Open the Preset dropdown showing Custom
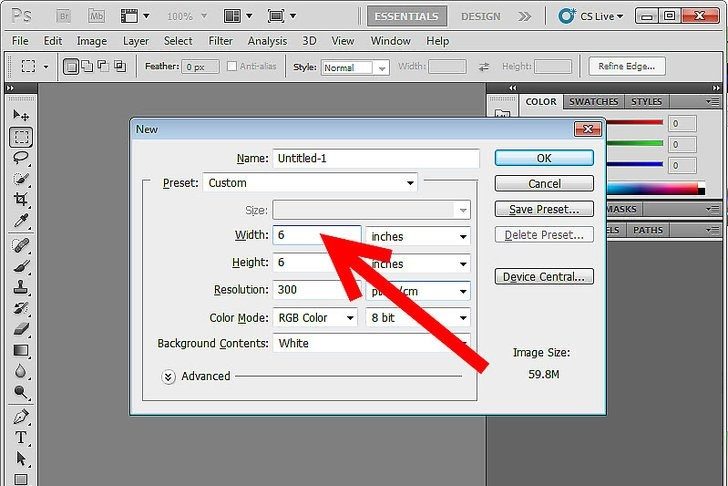Viewport: 728px width, 486px height. [x=310, y=183]
